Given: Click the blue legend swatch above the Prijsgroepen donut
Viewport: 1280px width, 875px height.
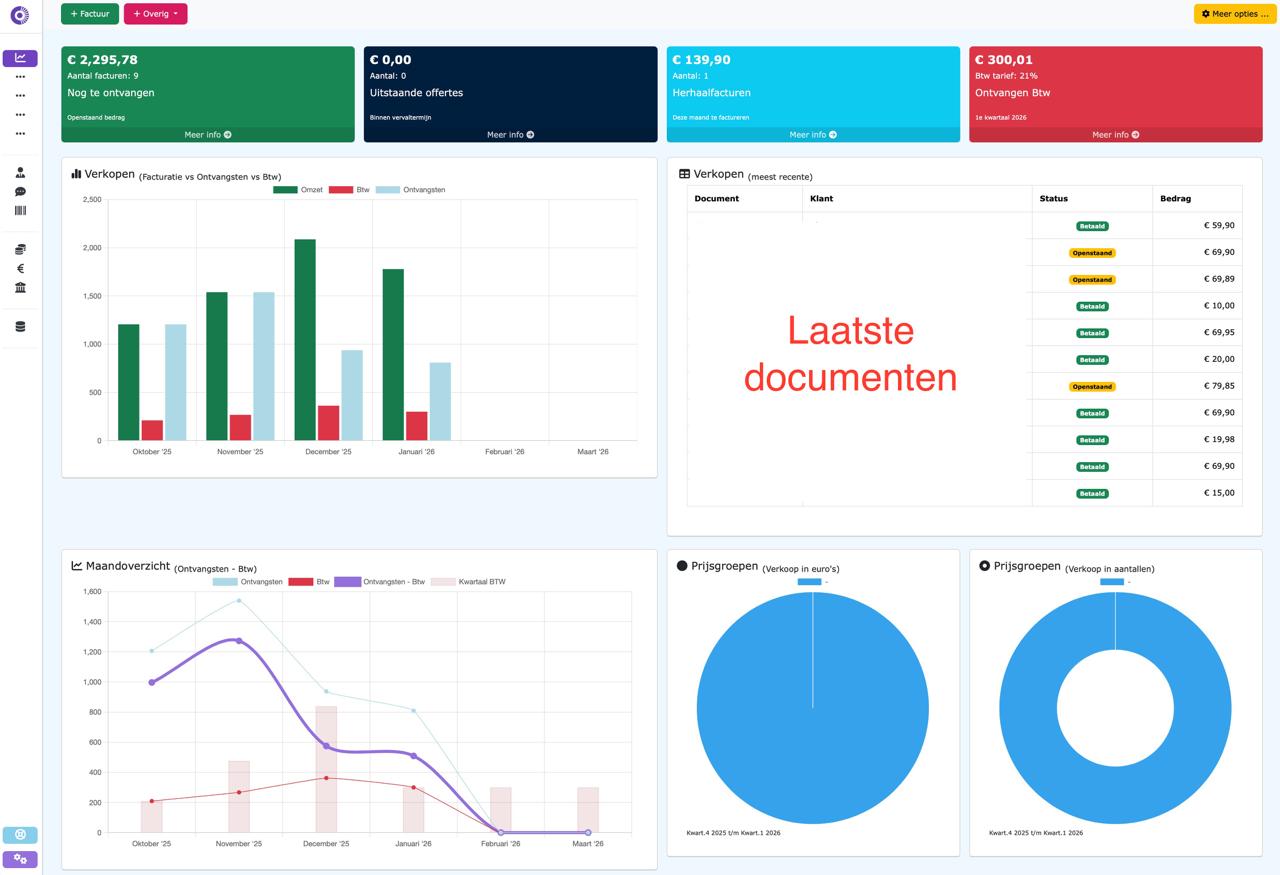Looking at the screenshot, I should pos(809,581).
